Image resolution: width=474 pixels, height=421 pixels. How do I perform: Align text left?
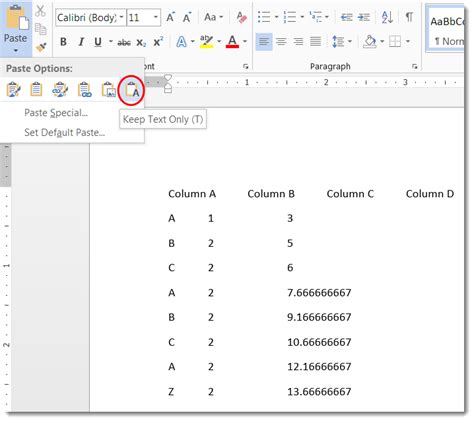[264, 42]
